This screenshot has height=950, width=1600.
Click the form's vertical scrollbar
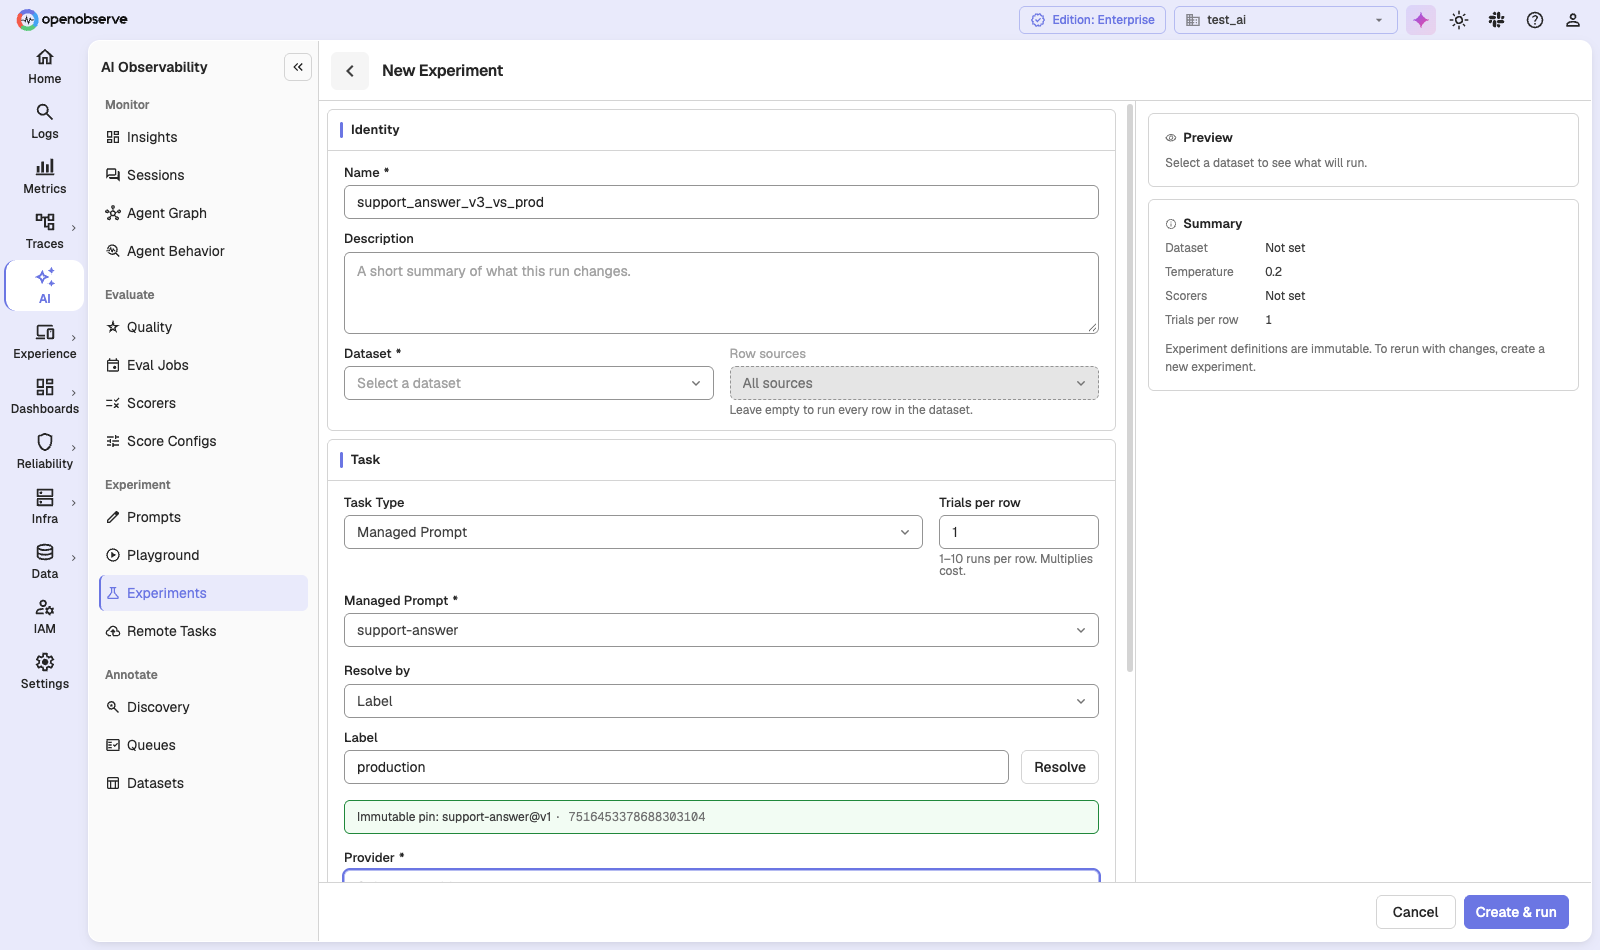1130,388
